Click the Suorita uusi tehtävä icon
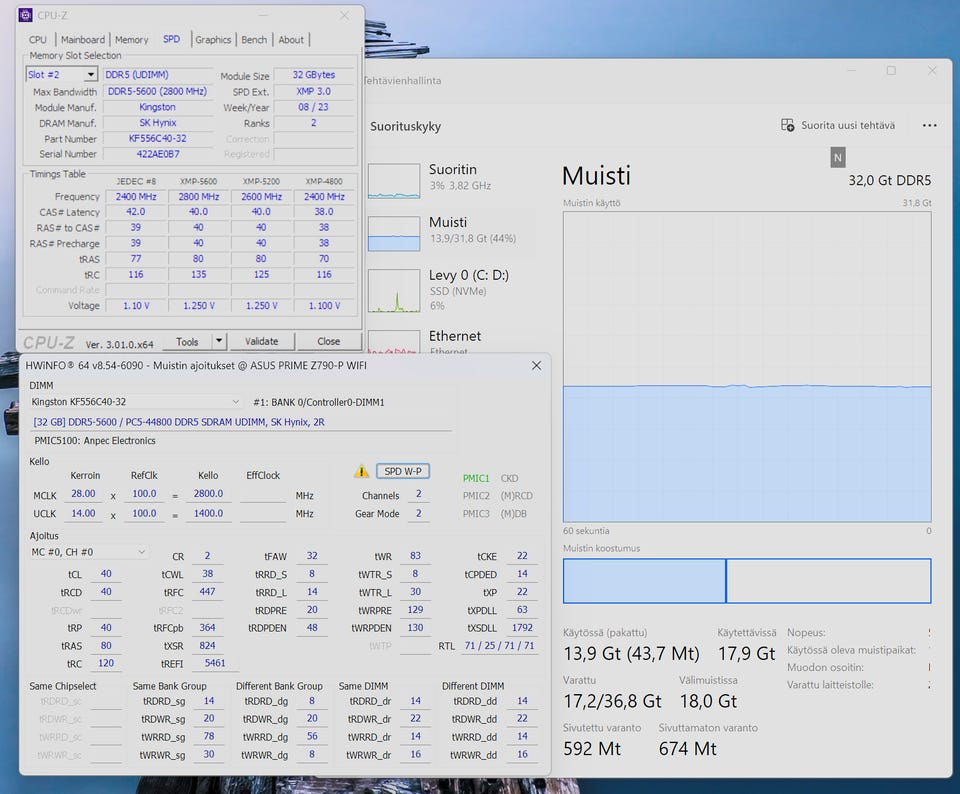Image resolution: width=960 pixels, height=794 pixels. point(787,125)
